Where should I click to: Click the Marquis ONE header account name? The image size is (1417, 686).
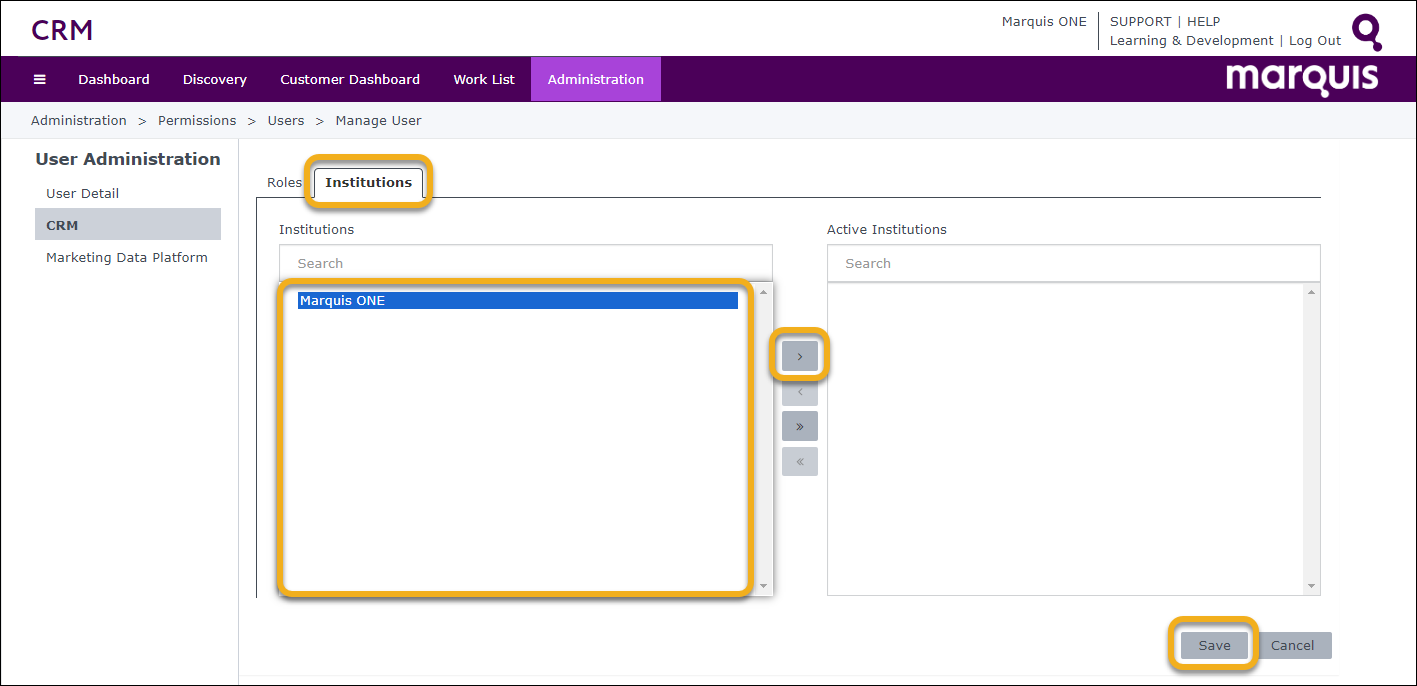(1044, 21)
